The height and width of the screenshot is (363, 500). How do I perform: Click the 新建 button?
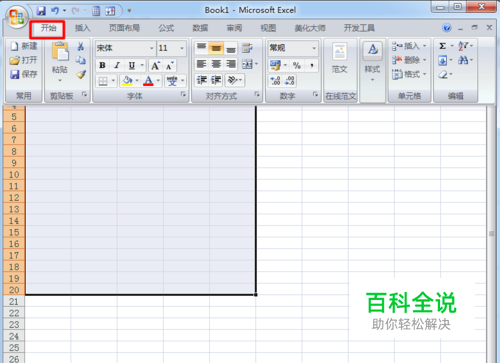tap(24, 46)
